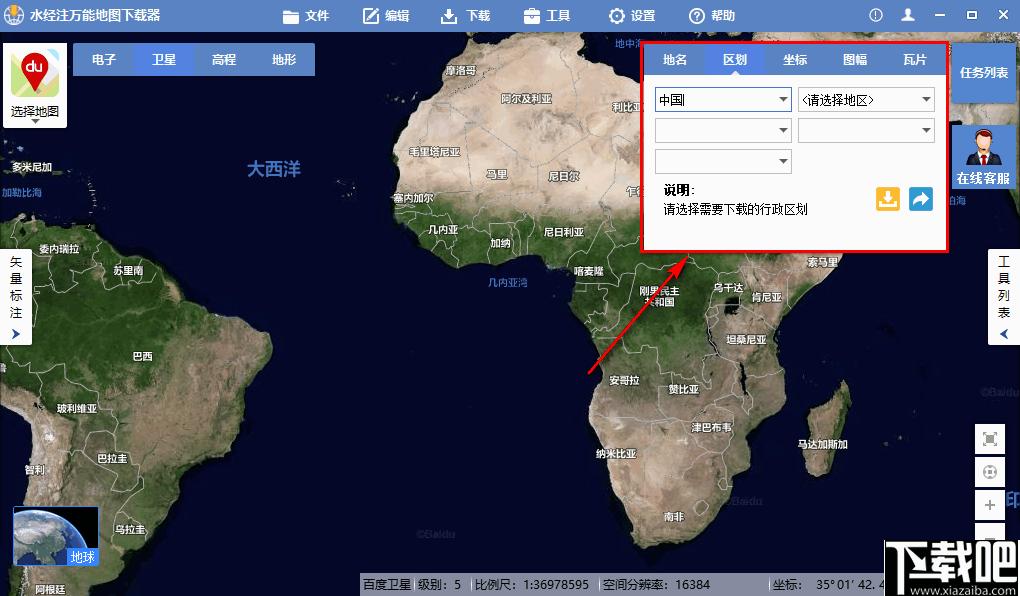The image size is (1020, 596).
Task: Open the 编辑 menu
Action: click(x=386, y=16)
